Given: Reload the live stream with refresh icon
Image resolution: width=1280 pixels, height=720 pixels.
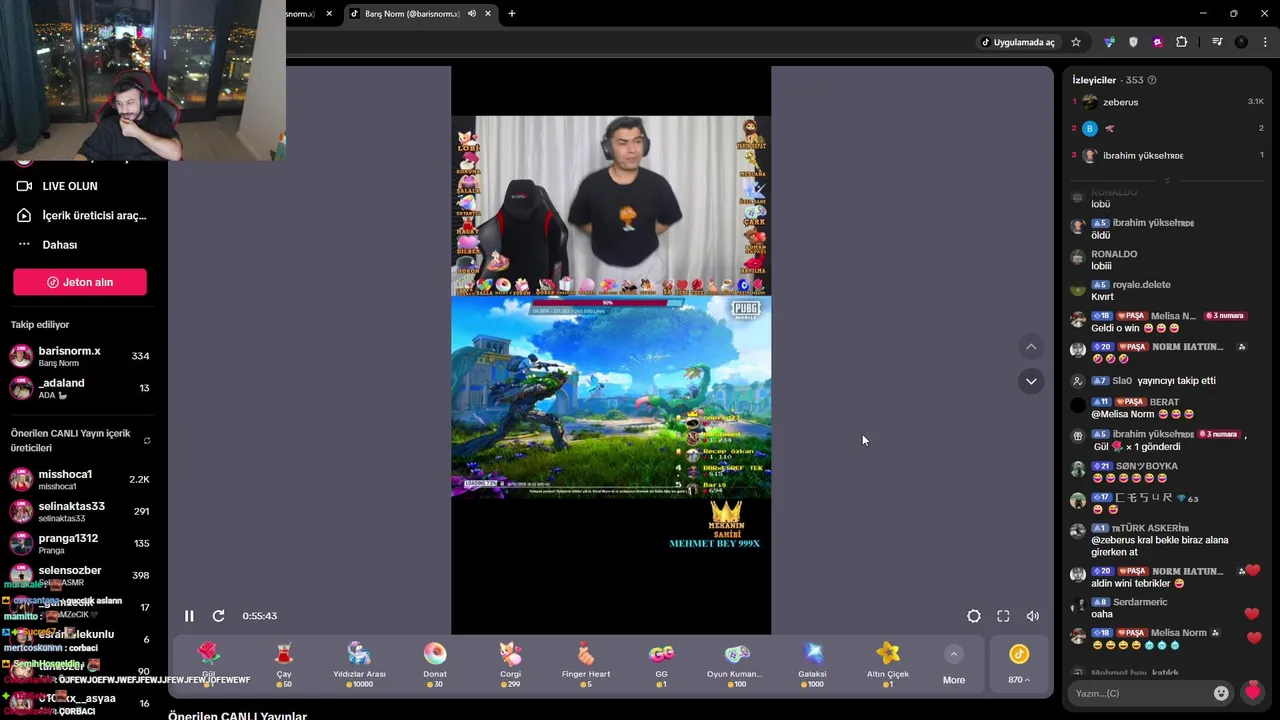Looking at the screenshot, I should tap(218, 616).
